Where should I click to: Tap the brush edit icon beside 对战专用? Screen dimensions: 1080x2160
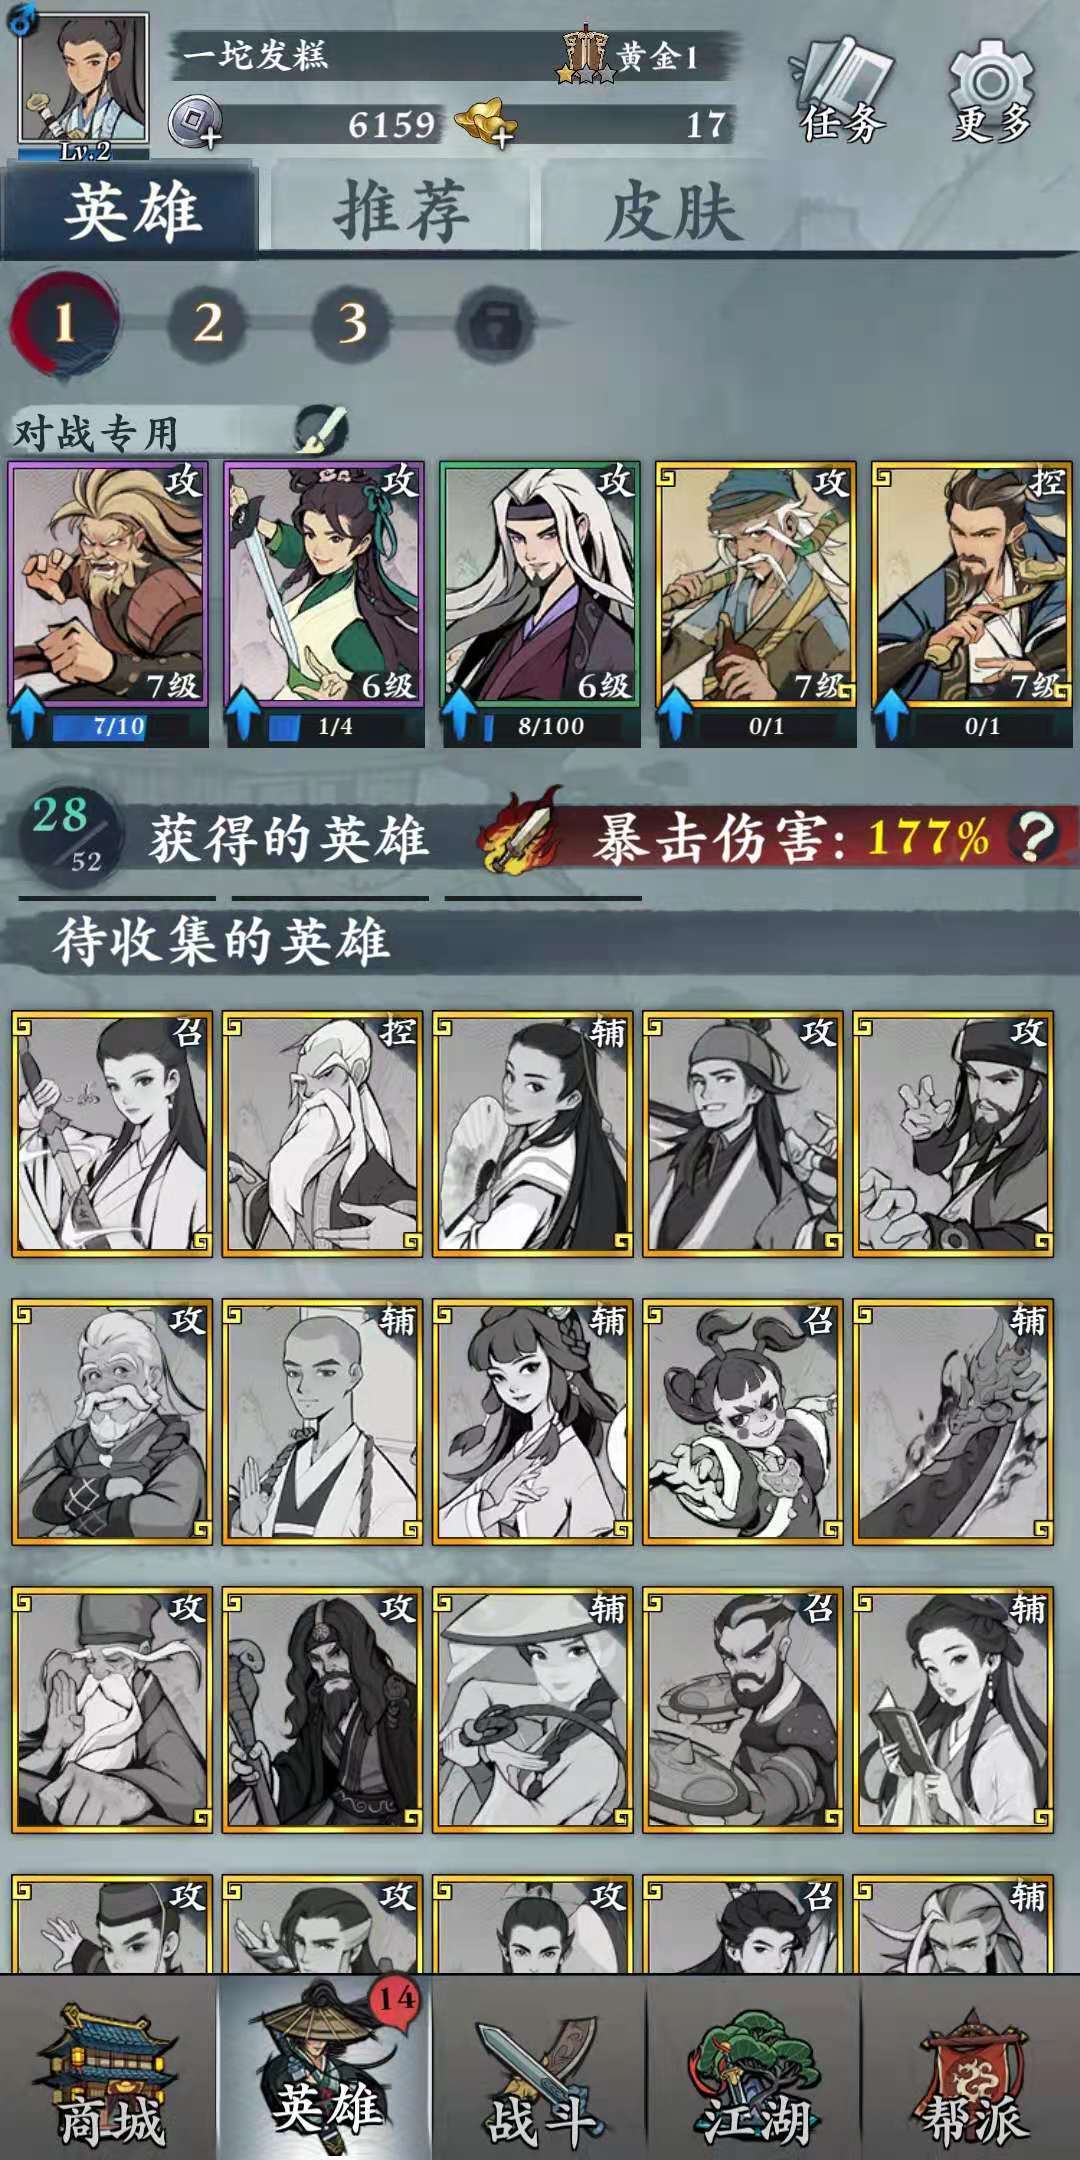322,430
